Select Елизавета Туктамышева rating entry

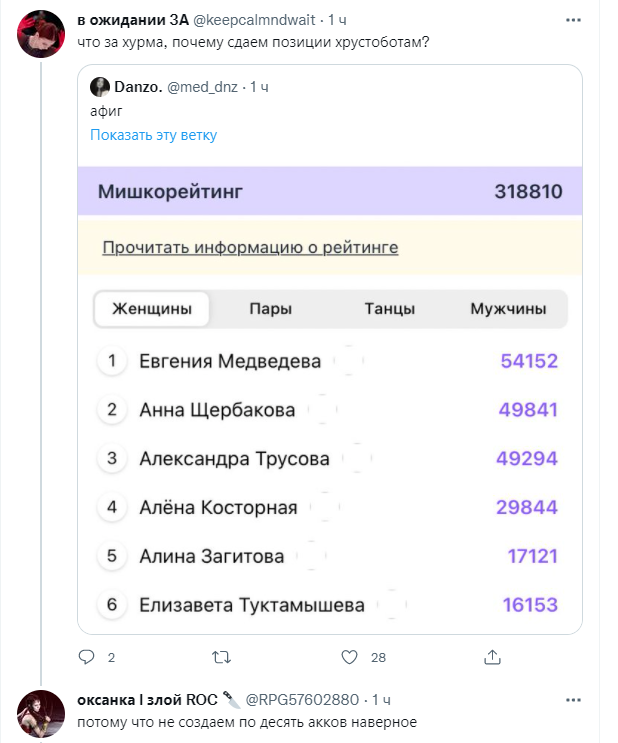(251, 605)
